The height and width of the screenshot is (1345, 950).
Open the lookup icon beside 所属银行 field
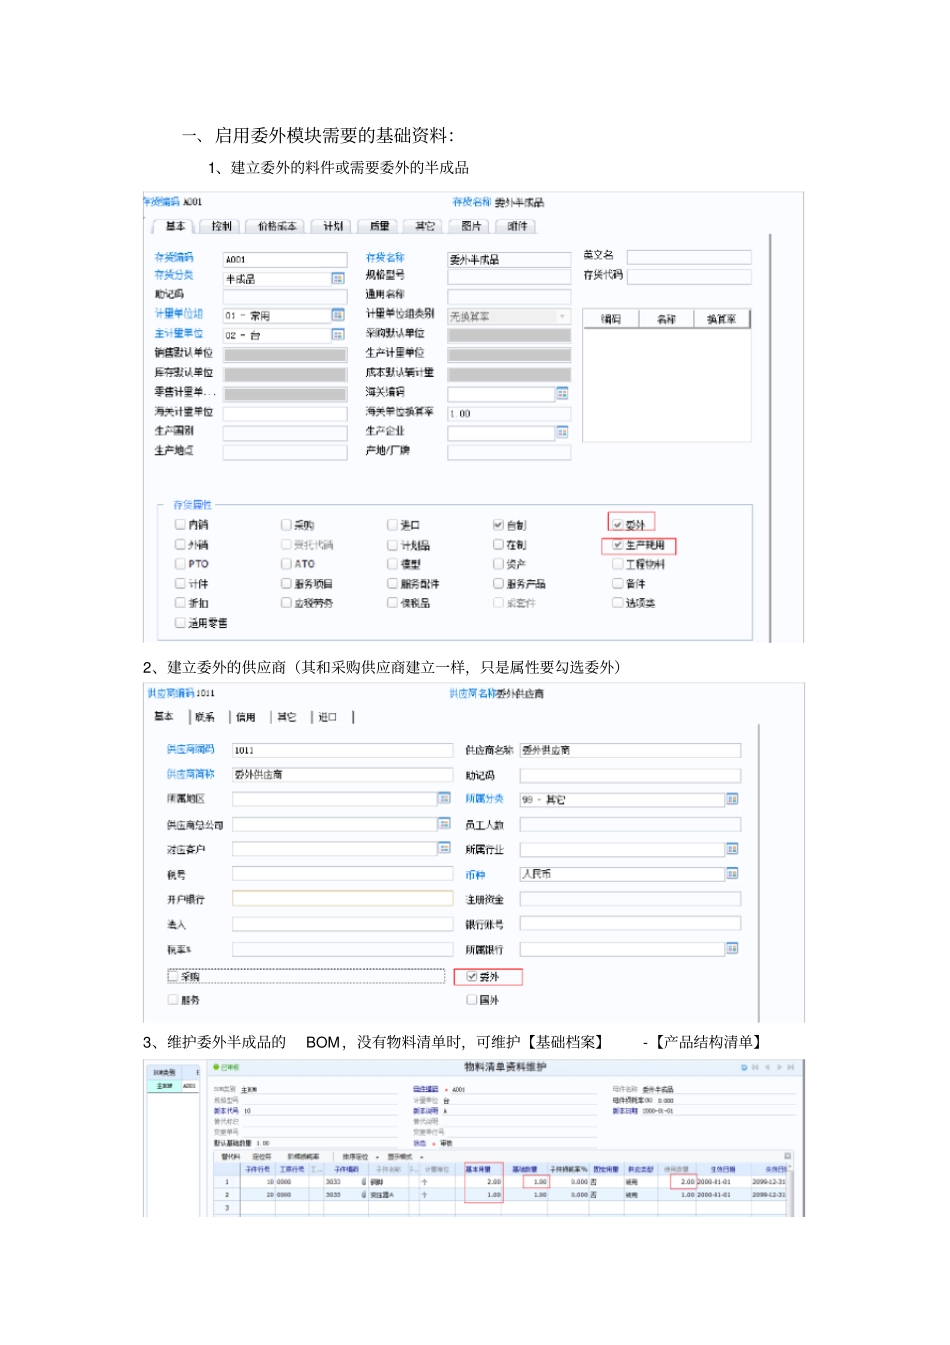coord(732,948)
